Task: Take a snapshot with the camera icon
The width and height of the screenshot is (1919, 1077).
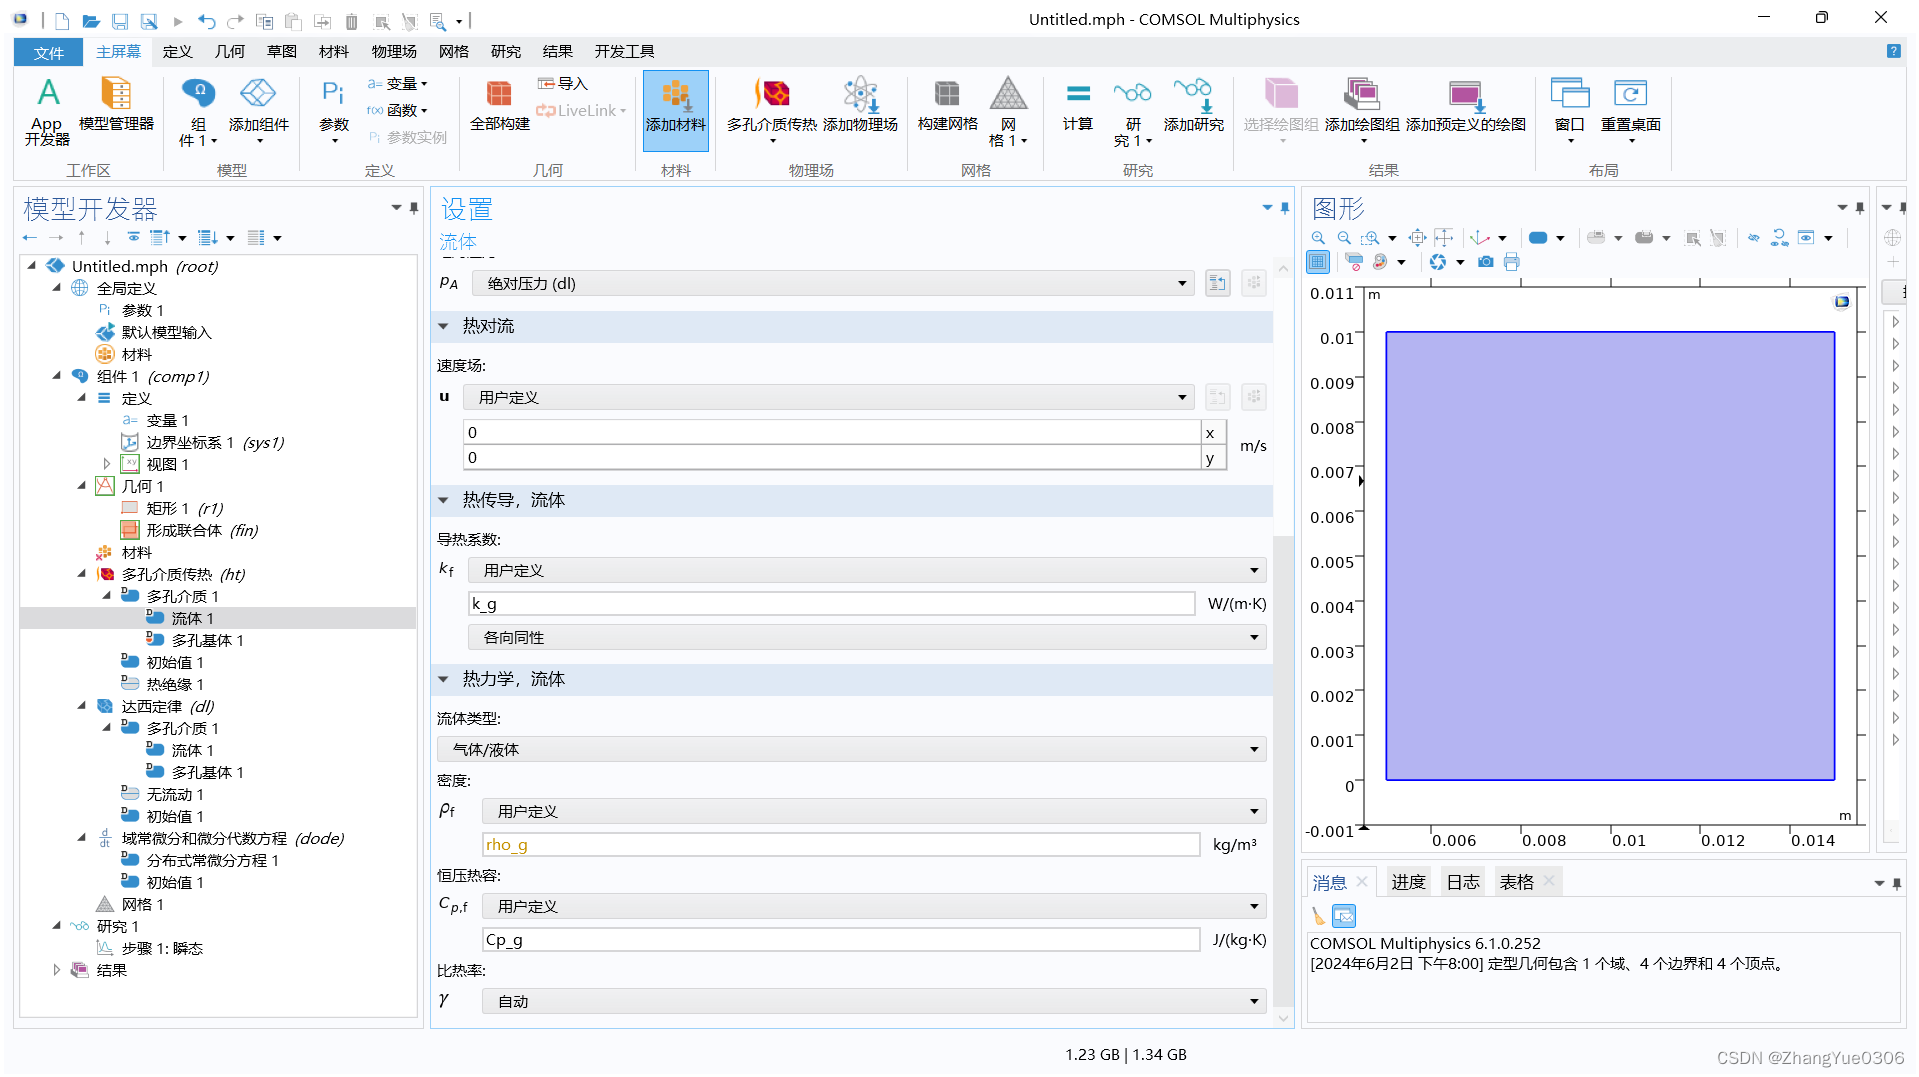Action: [x=1486, y=262]
